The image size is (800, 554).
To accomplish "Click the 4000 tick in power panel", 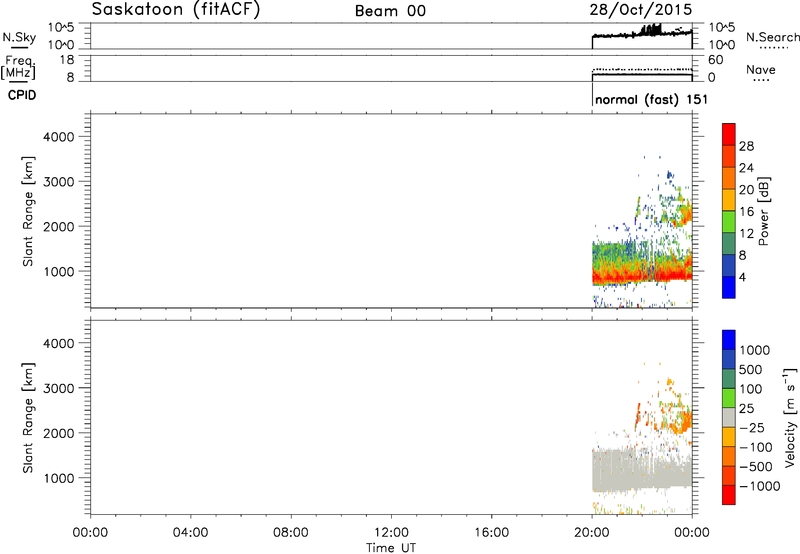I will pos(59,137).
